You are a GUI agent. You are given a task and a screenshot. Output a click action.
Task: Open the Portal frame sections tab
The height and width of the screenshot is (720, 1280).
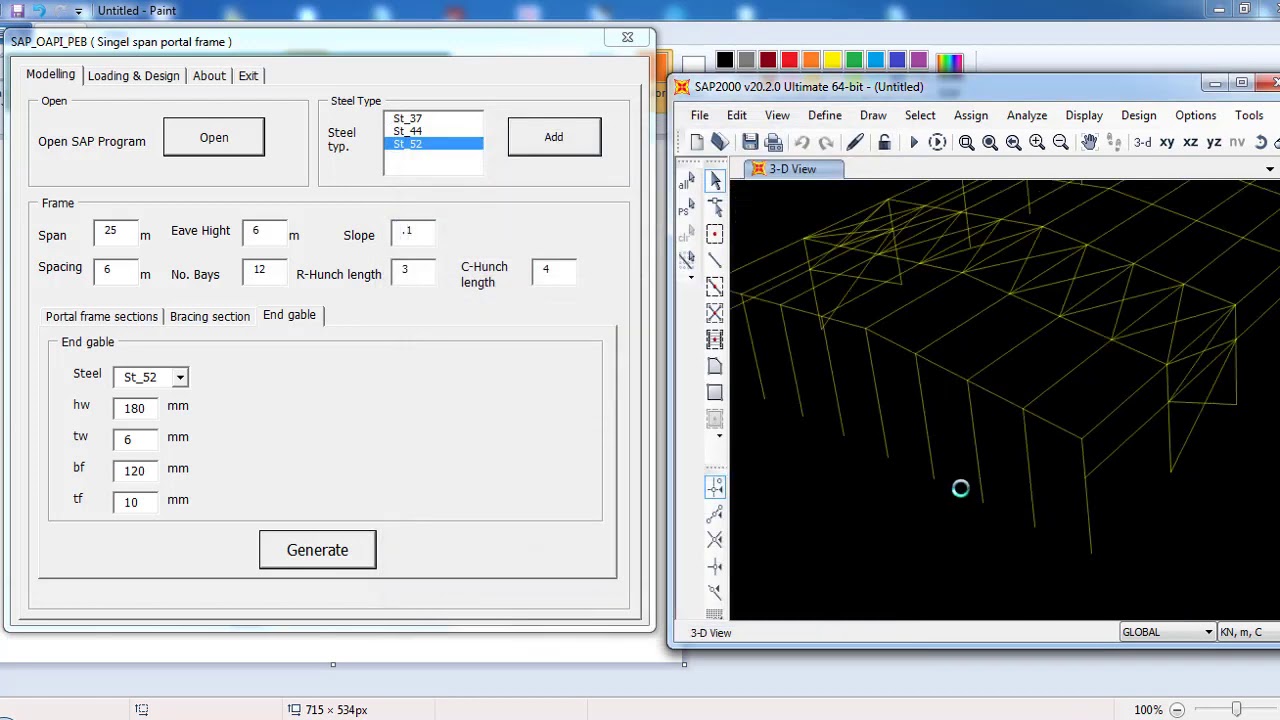tap(101, 316)
